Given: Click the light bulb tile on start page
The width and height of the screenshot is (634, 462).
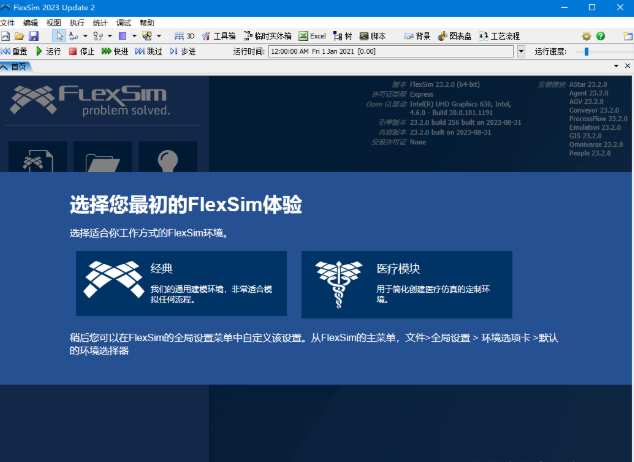Looking at the screenshot, I should point(168,157).
